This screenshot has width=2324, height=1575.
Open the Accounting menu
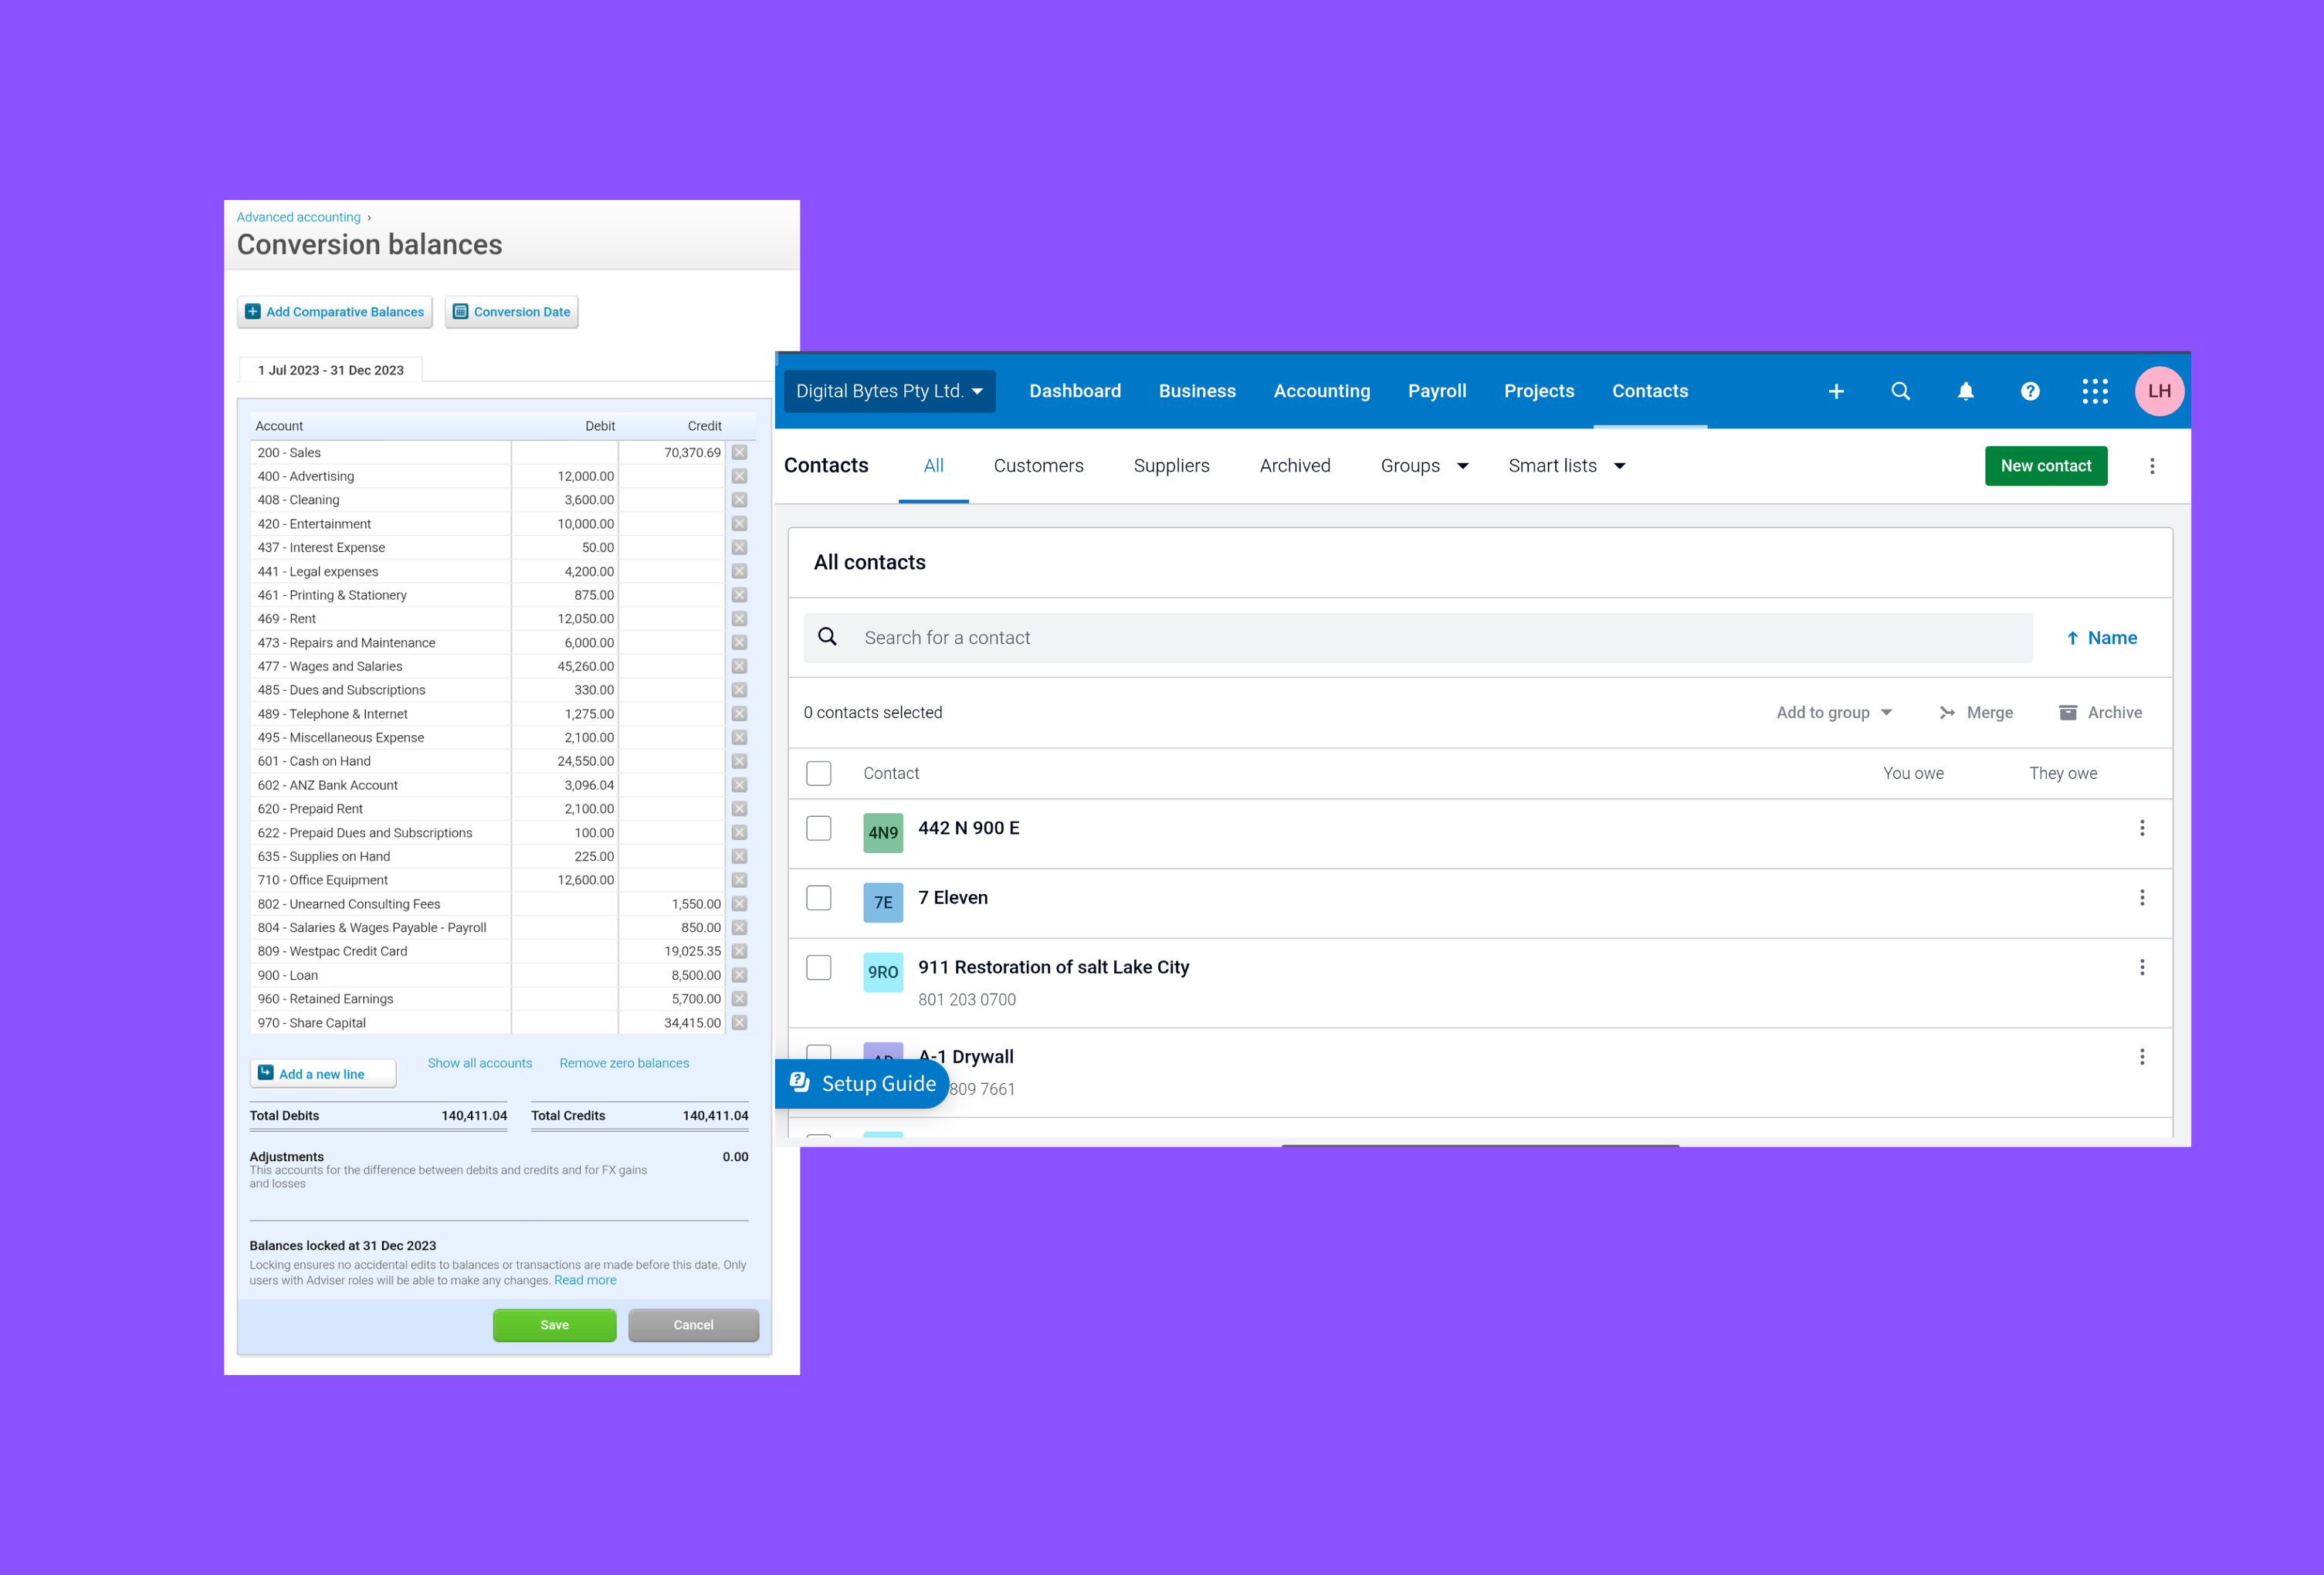(1321, 391)
